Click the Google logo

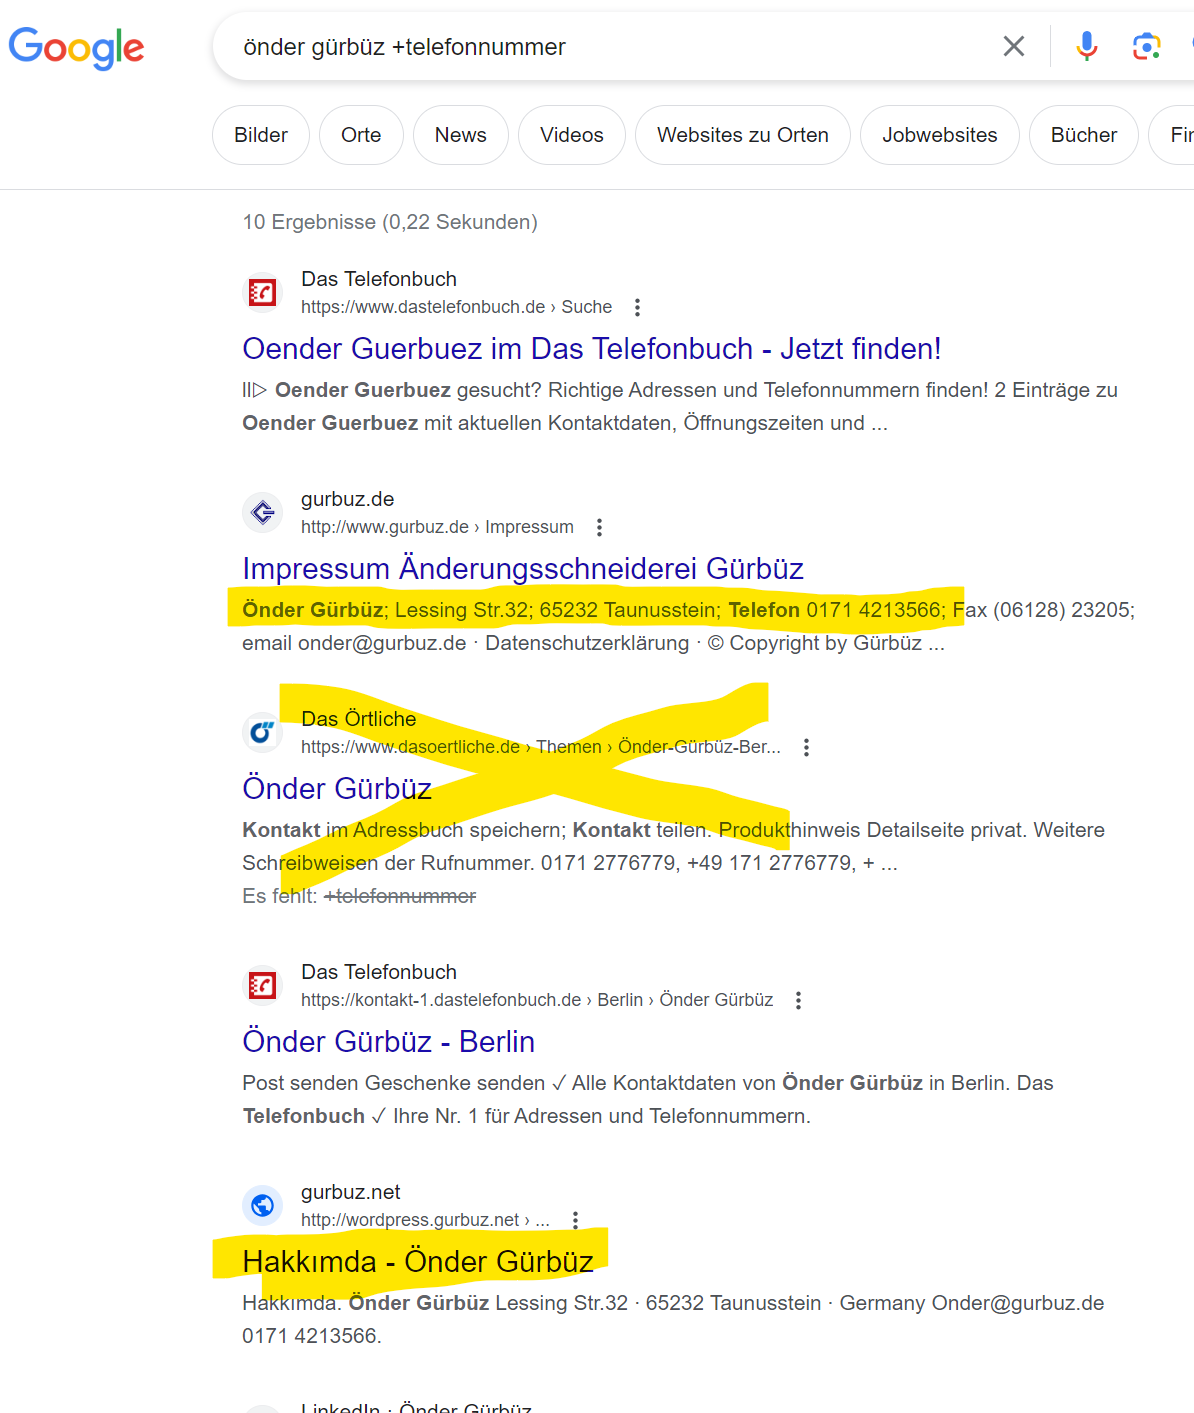(x=76, y=47)
